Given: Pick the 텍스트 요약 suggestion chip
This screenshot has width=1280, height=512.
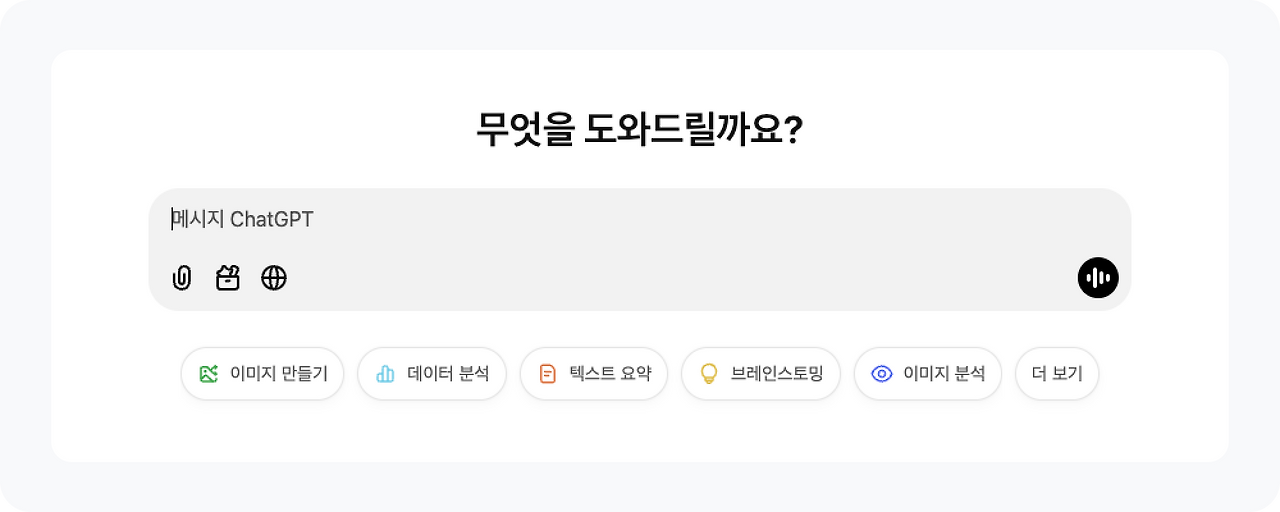Looking at the screenshot, I should [594, 374].
